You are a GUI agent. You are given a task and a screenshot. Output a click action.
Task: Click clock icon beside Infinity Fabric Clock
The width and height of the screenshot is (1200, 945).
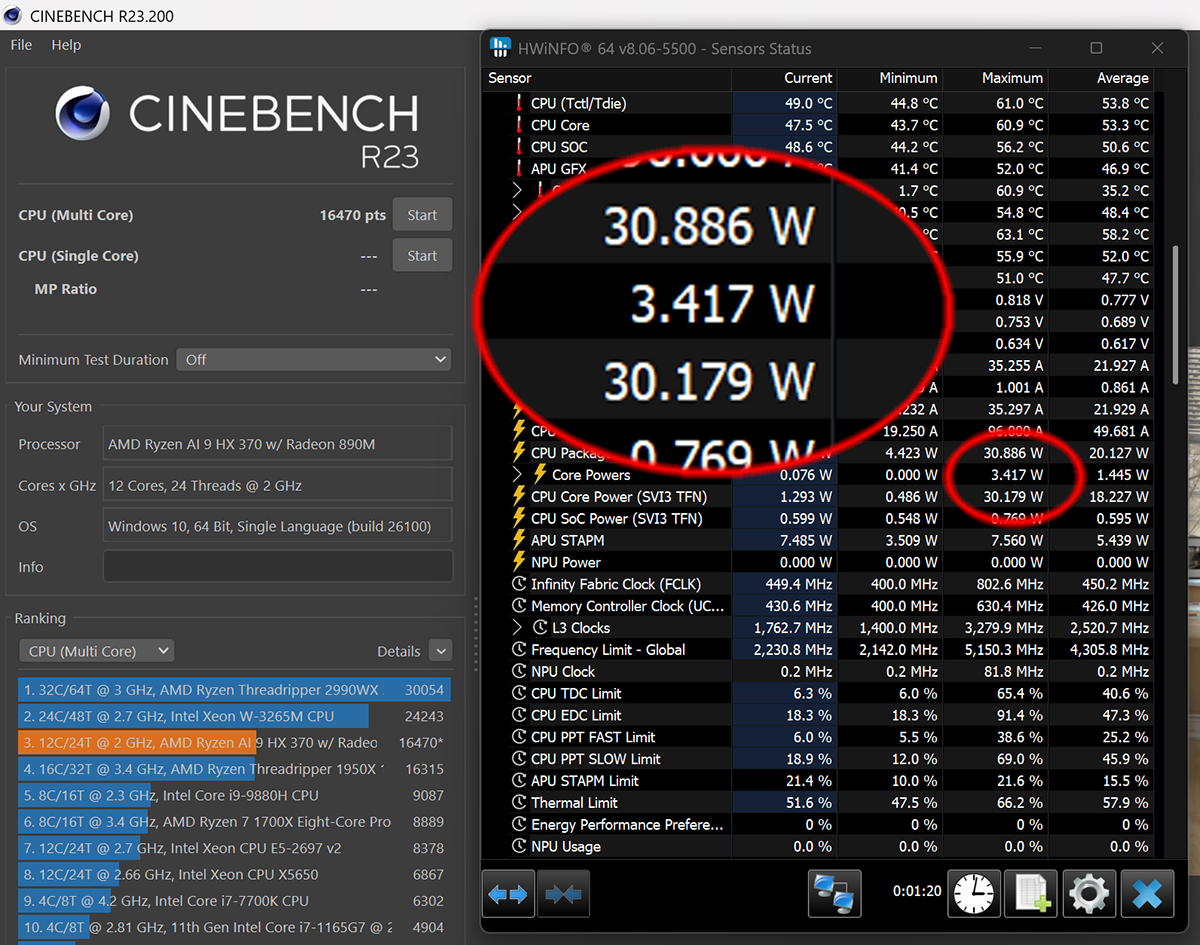[519, 584]
